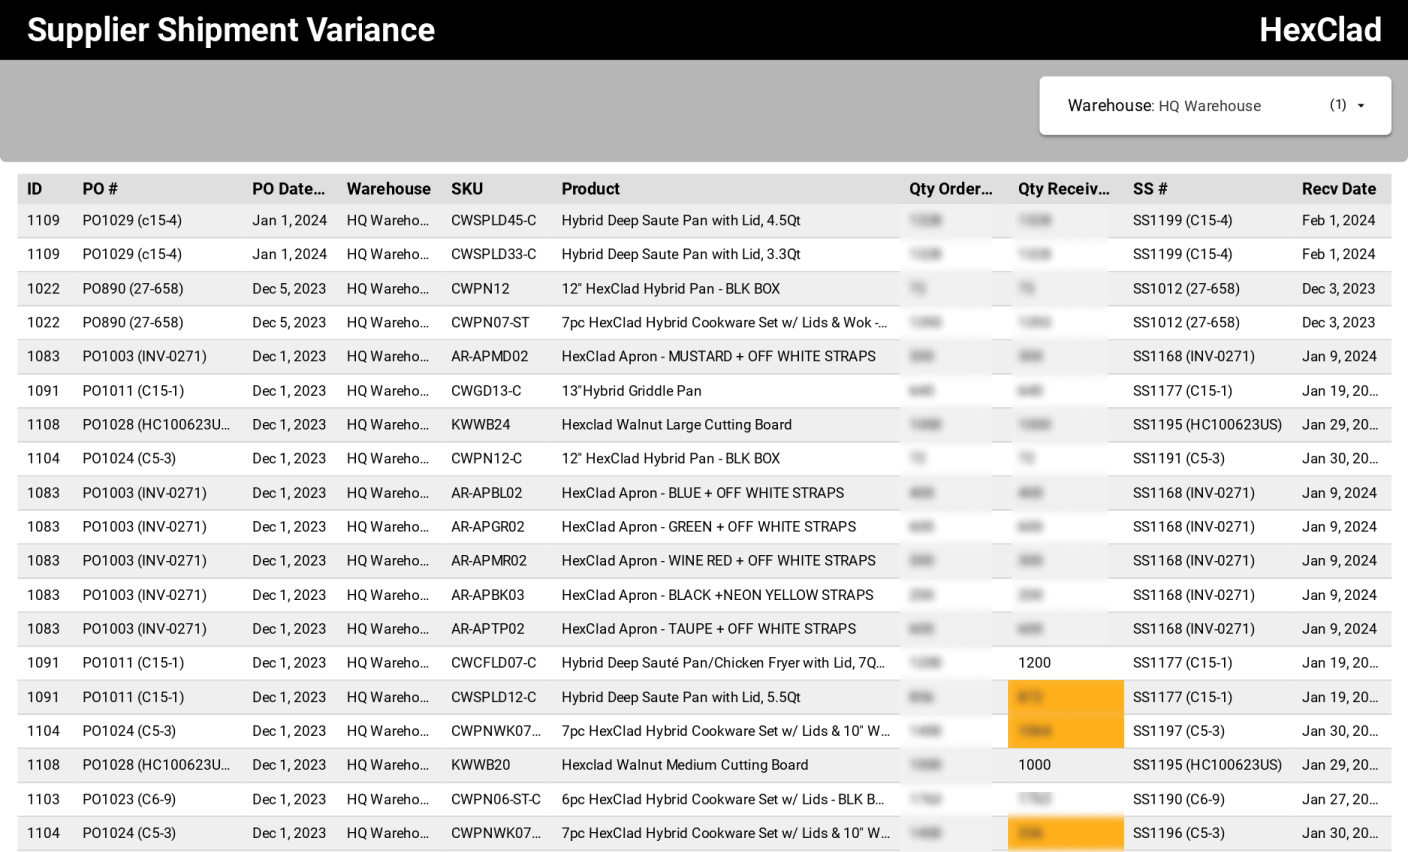The image size is (1408, 852).
Task: Click the Qty Received column header
Action: (1063, 189)
